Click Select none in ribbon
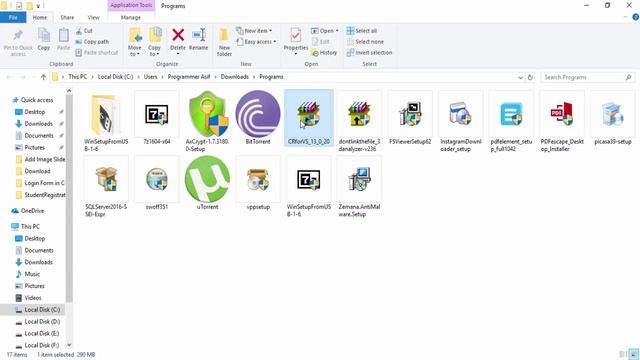The width and height of the screenshot is (640, 360). [365, 42]
